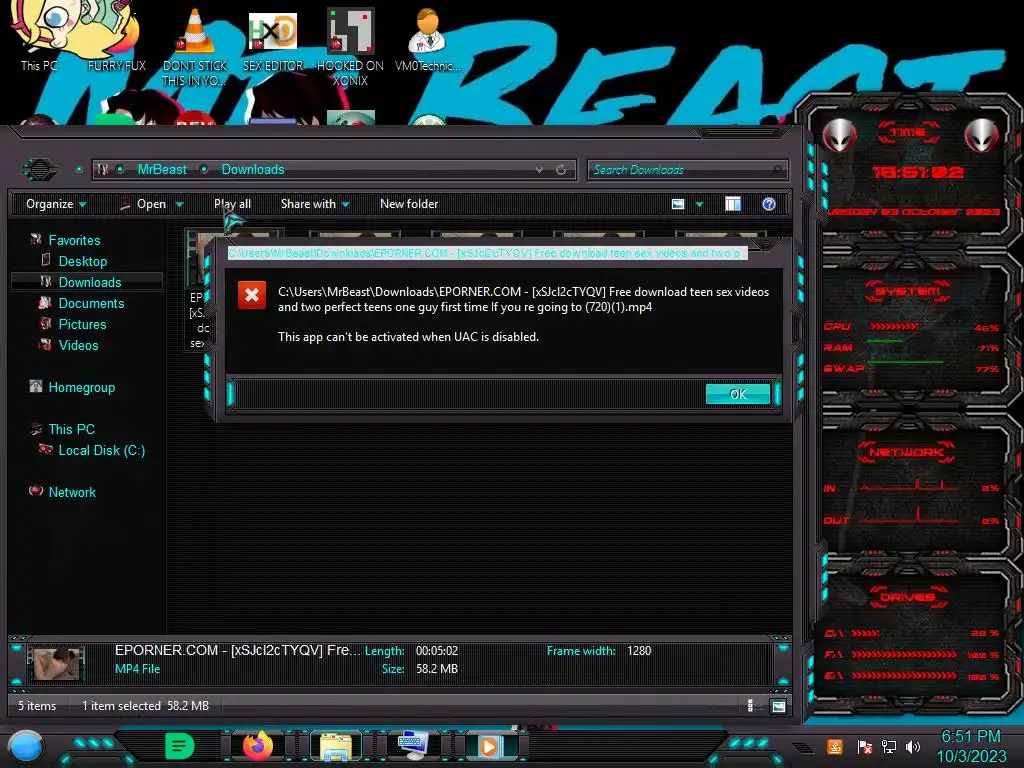Click the 5 items status bar text
This screenshot has height=768, width=1024.
37,706
